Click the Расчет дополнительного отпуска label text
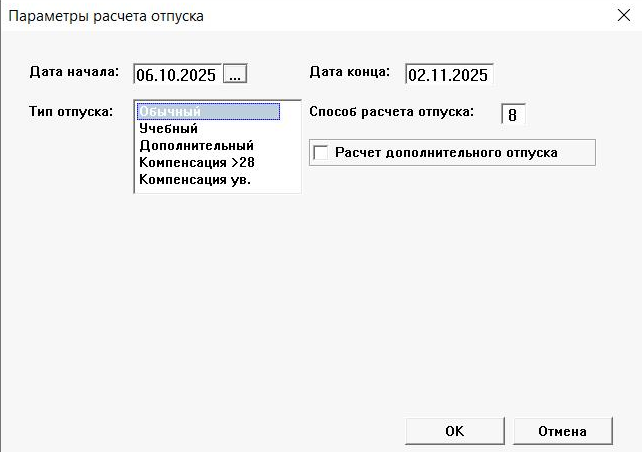This screenshot has height=452, width=642. point(446,153)
